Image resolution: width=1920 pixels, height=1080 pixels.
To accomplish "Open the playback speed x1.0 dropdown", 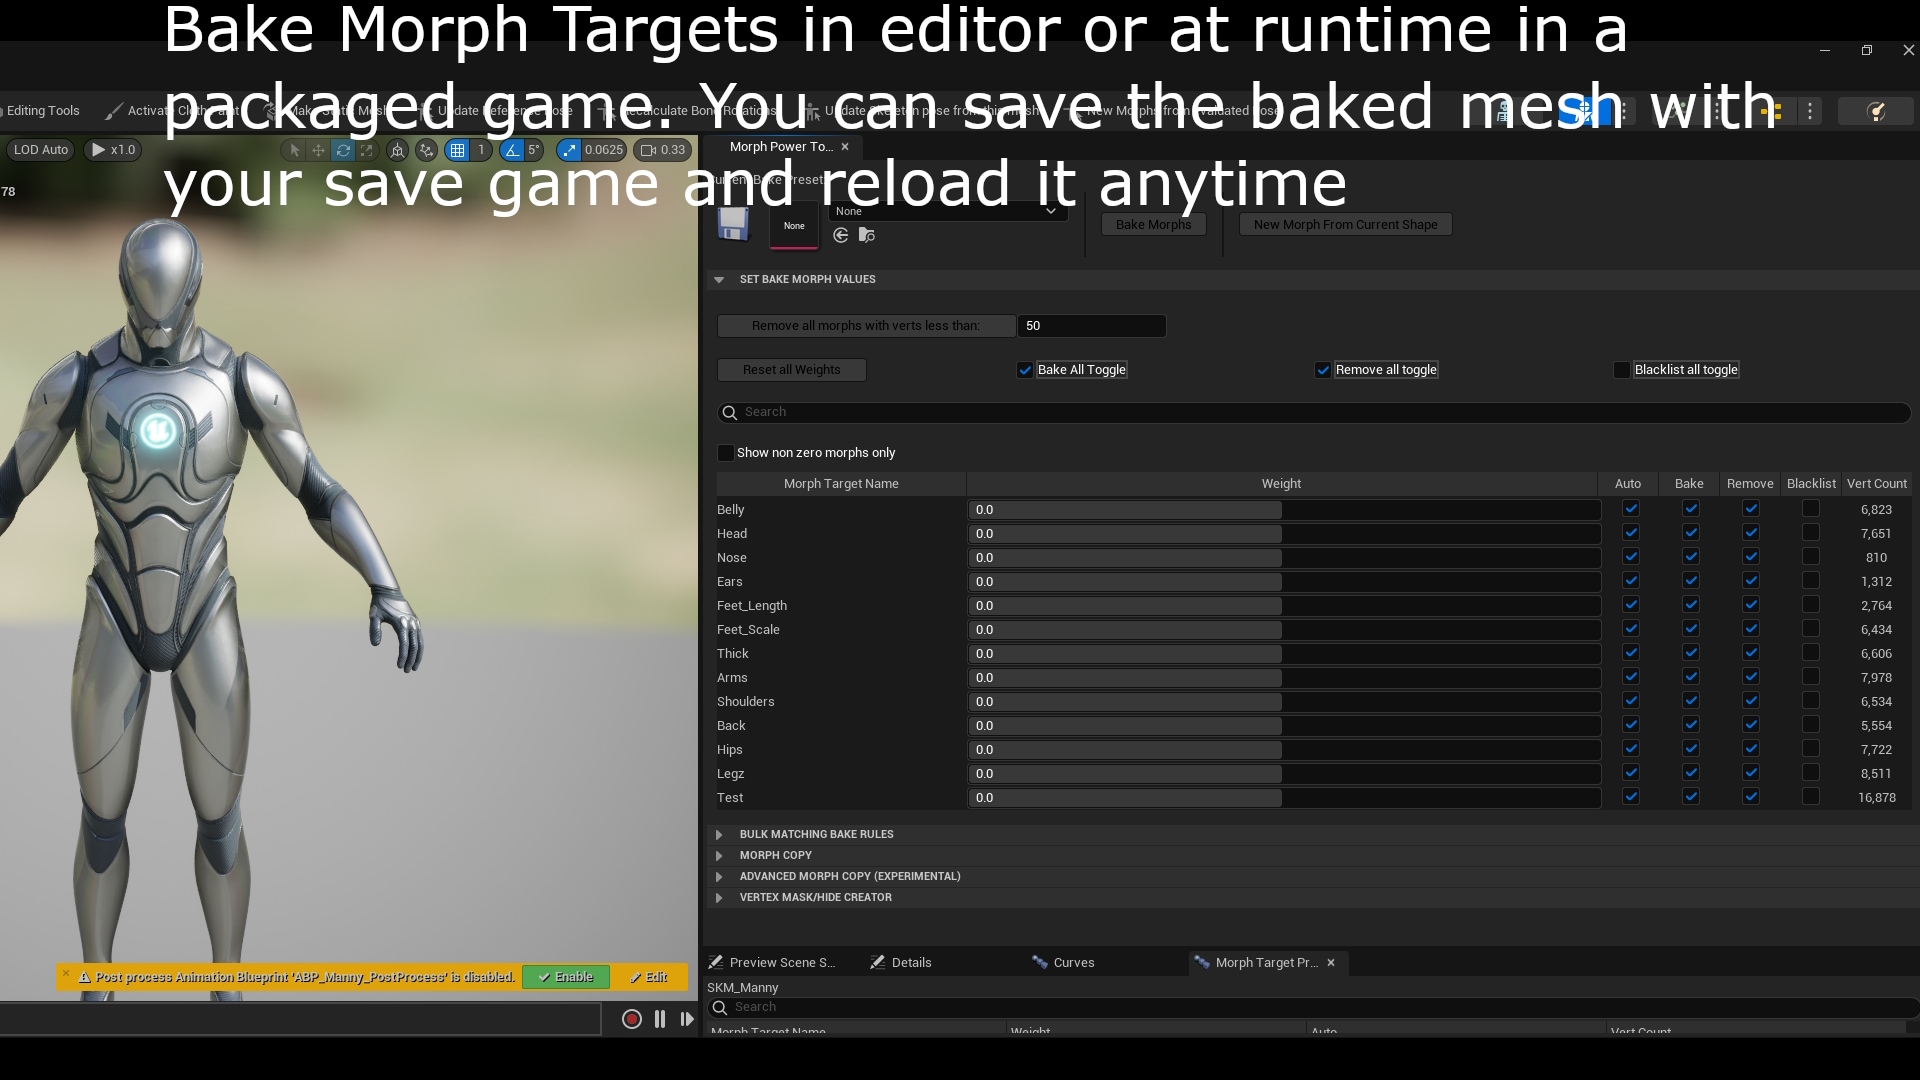I will 113,150.
